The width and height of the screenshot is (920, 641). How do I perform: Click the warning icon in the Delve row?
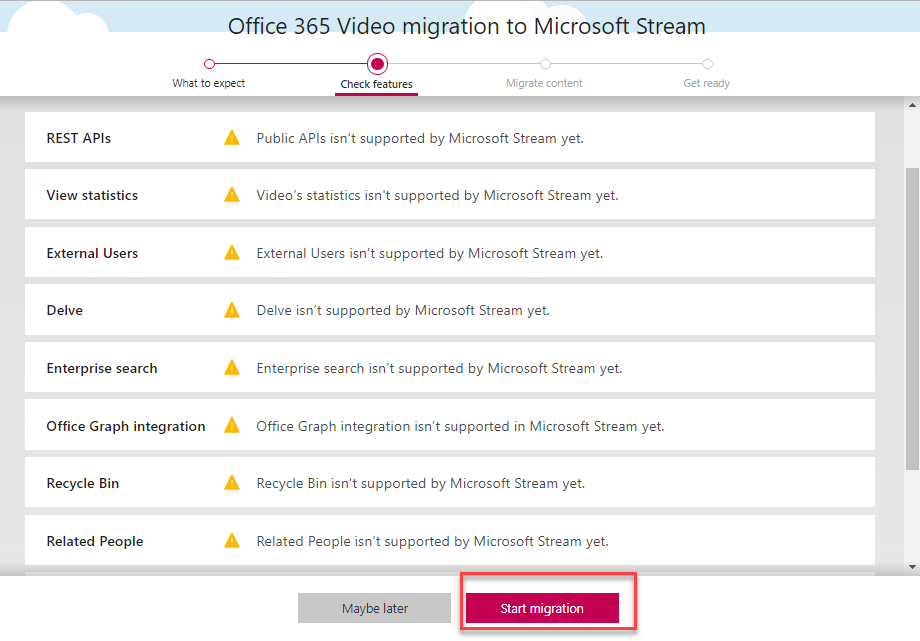click(x=232, y=310)
